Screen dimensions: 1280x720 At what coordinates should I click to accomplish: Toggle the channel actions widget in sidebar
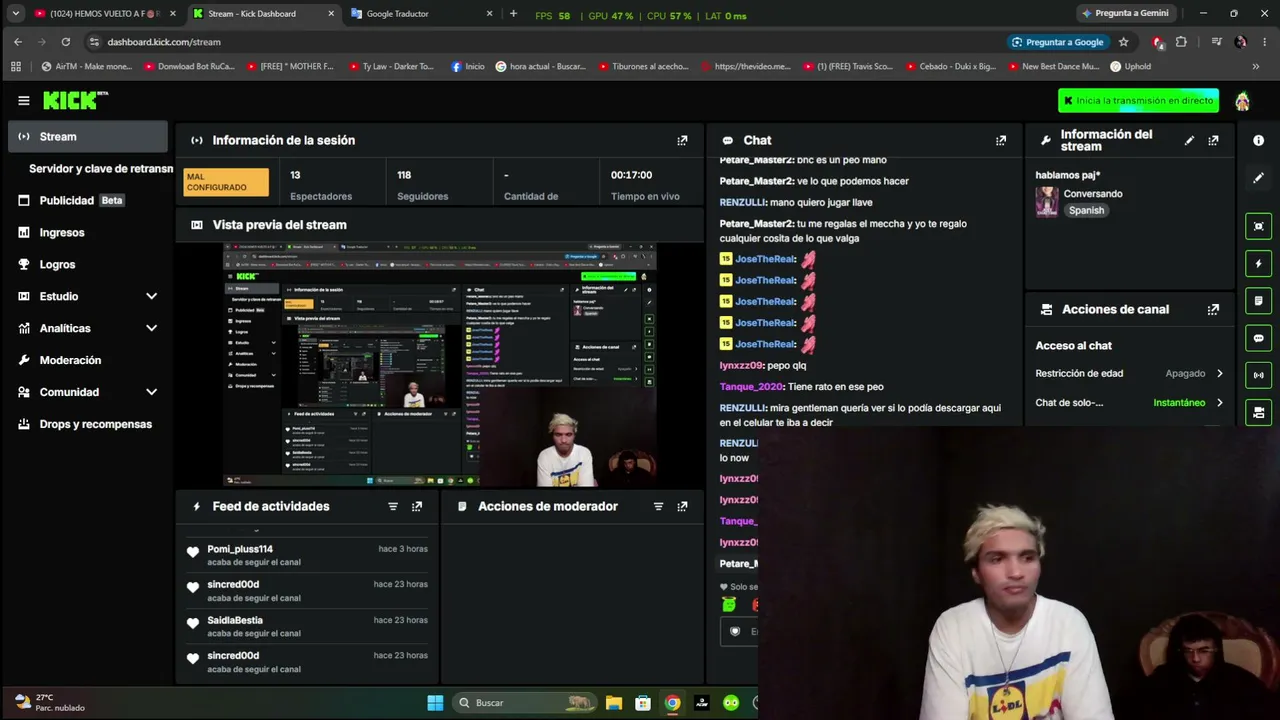[1258, 412]
